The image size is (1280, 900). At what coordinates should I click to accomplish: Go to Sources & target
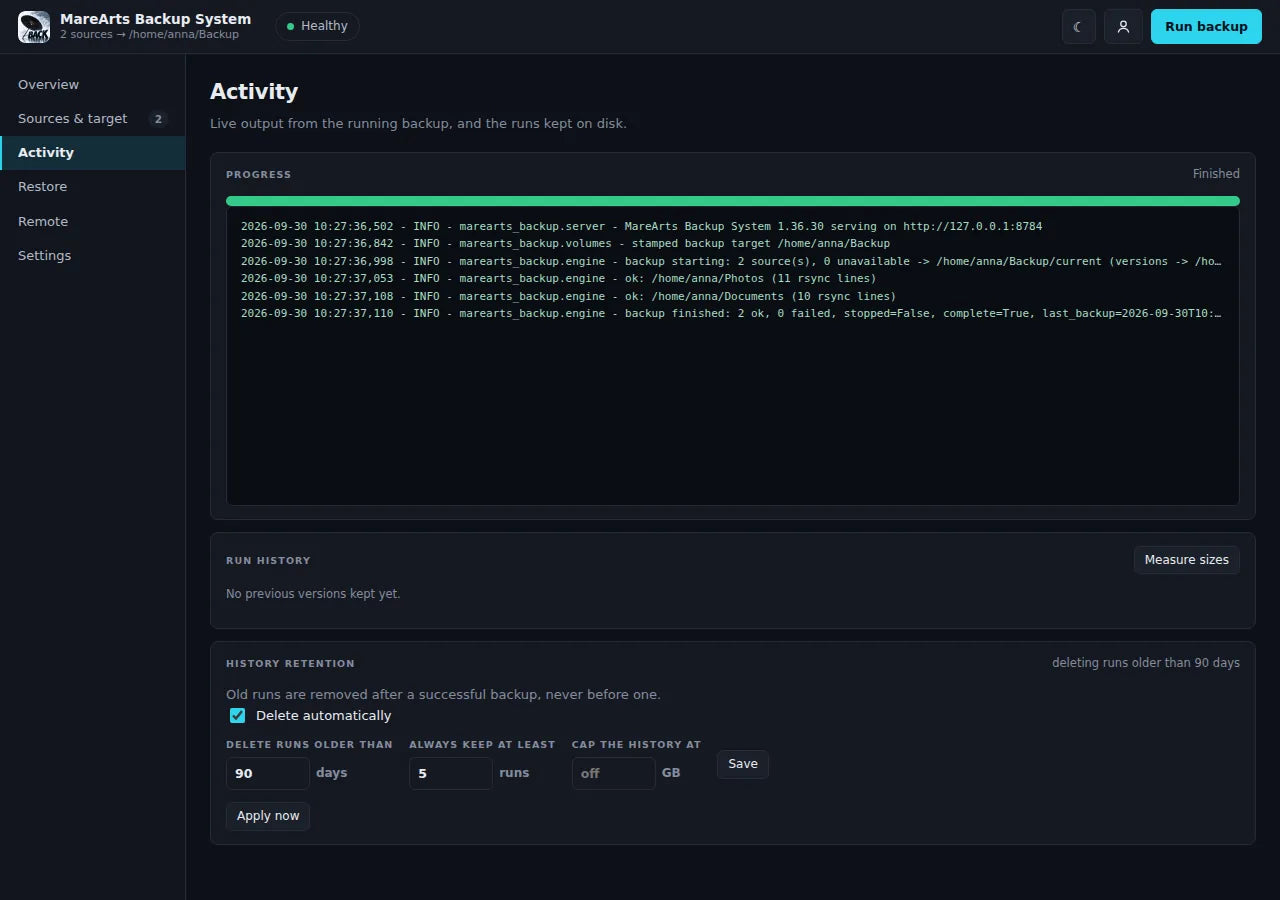pyautogui.click(x=92, y=119)
